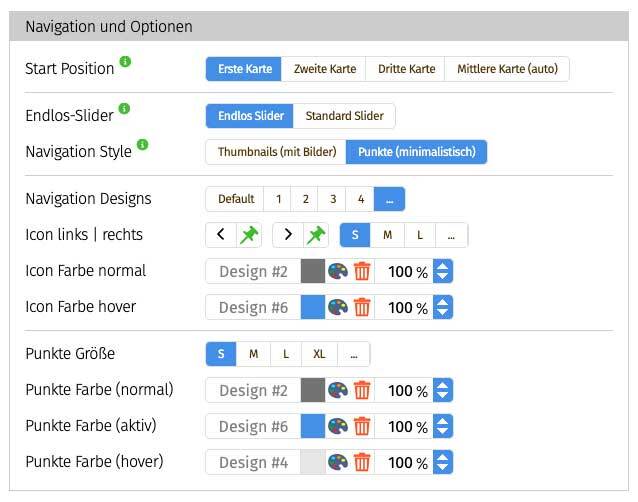
Task: Adjust opacity stepper for Punkte Farbe (normal)
Action: click(x=443, y=391)
